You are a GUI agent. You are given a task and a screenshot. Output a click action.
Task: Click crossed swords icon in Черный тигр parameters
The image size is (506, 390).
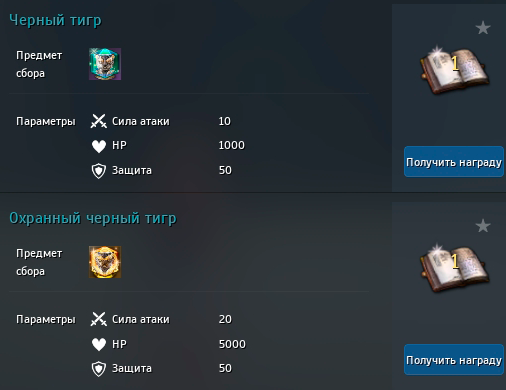tap(99, 121)
